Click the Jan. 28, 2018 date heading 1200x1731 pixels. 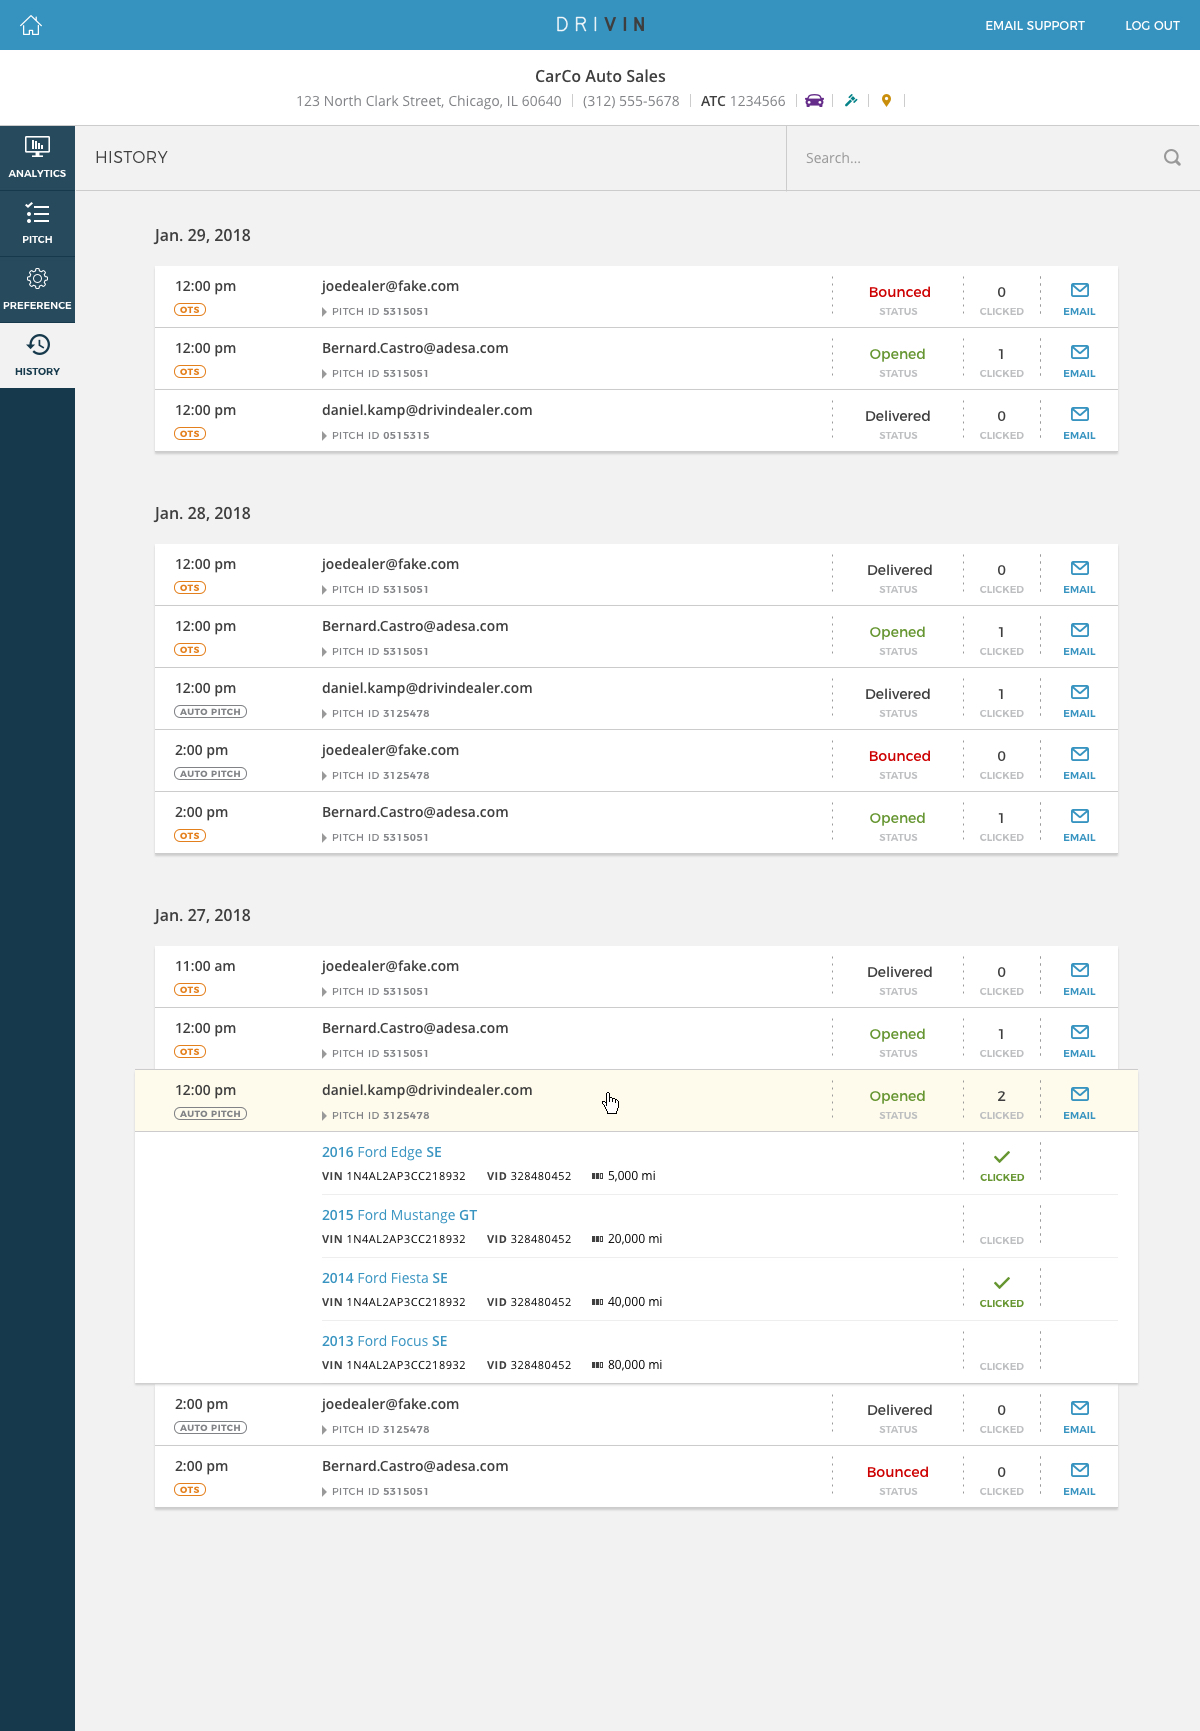point(202,513)
